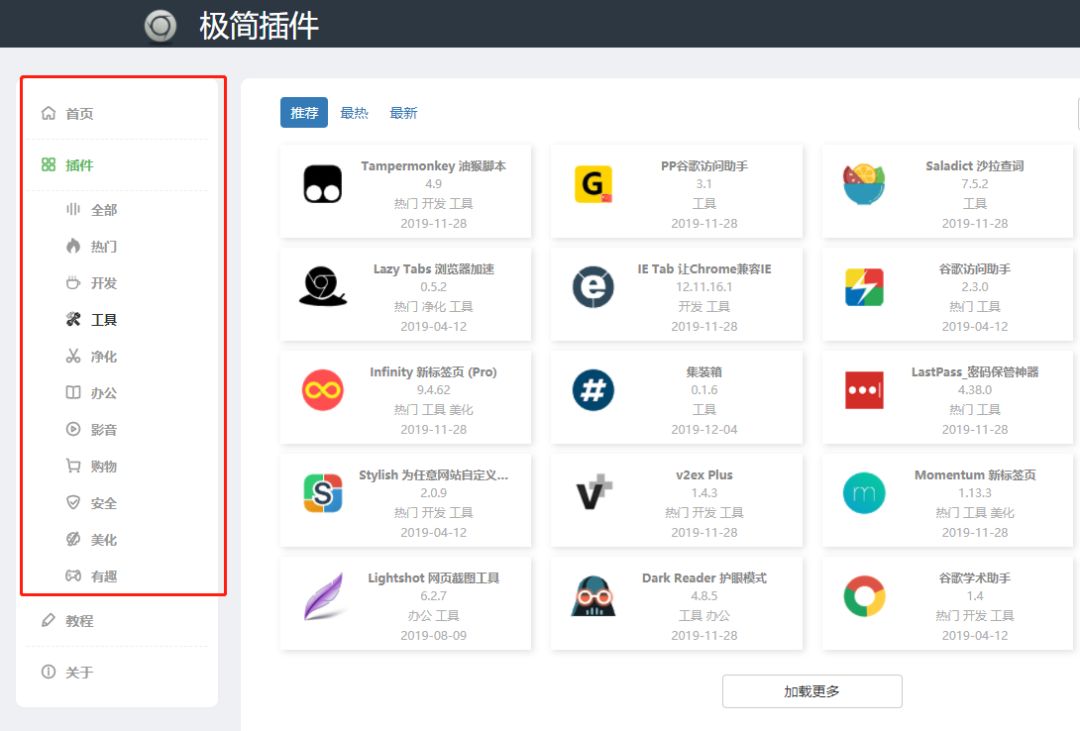Open the Lightshot 网页截图工具 title link
Screen dimensions: 1080x731
pos(433,578)
